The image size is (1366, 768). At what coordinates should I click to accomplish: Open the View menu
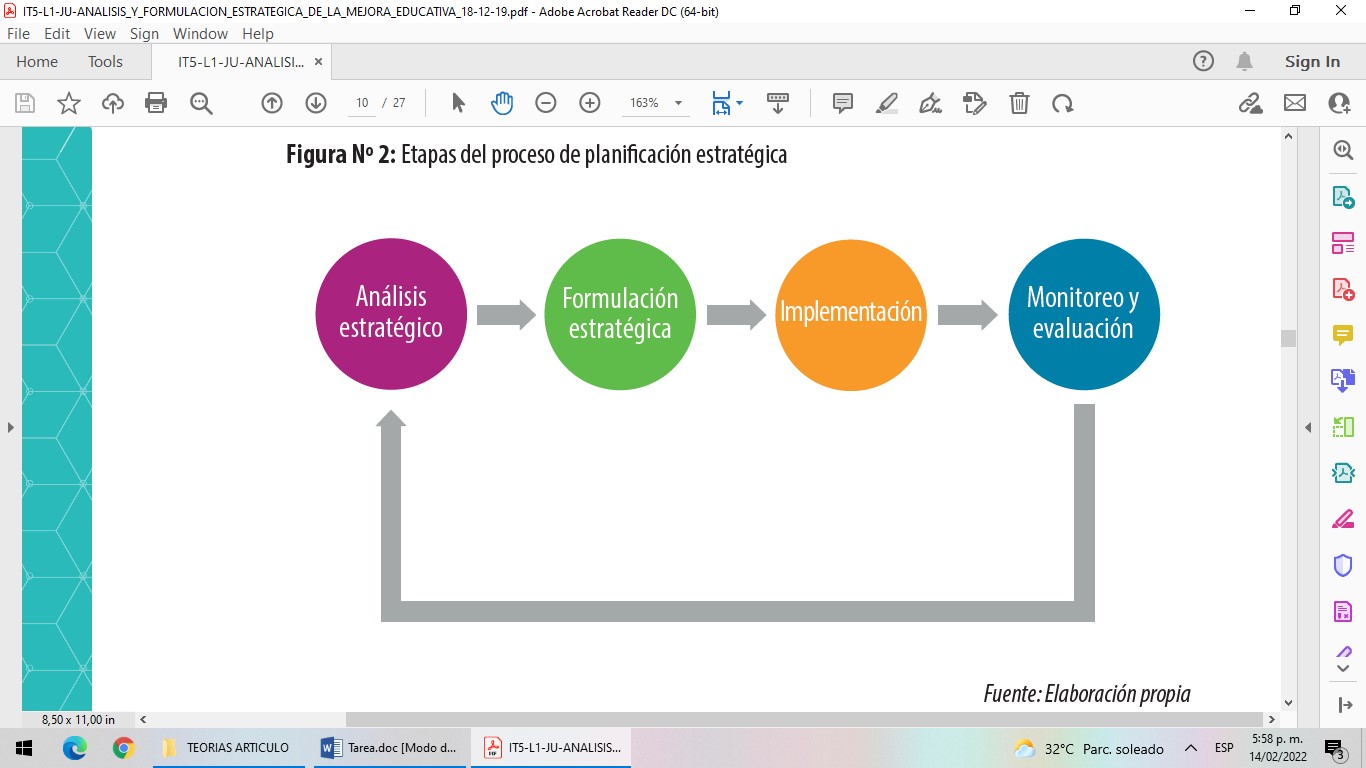pos(99,33)
